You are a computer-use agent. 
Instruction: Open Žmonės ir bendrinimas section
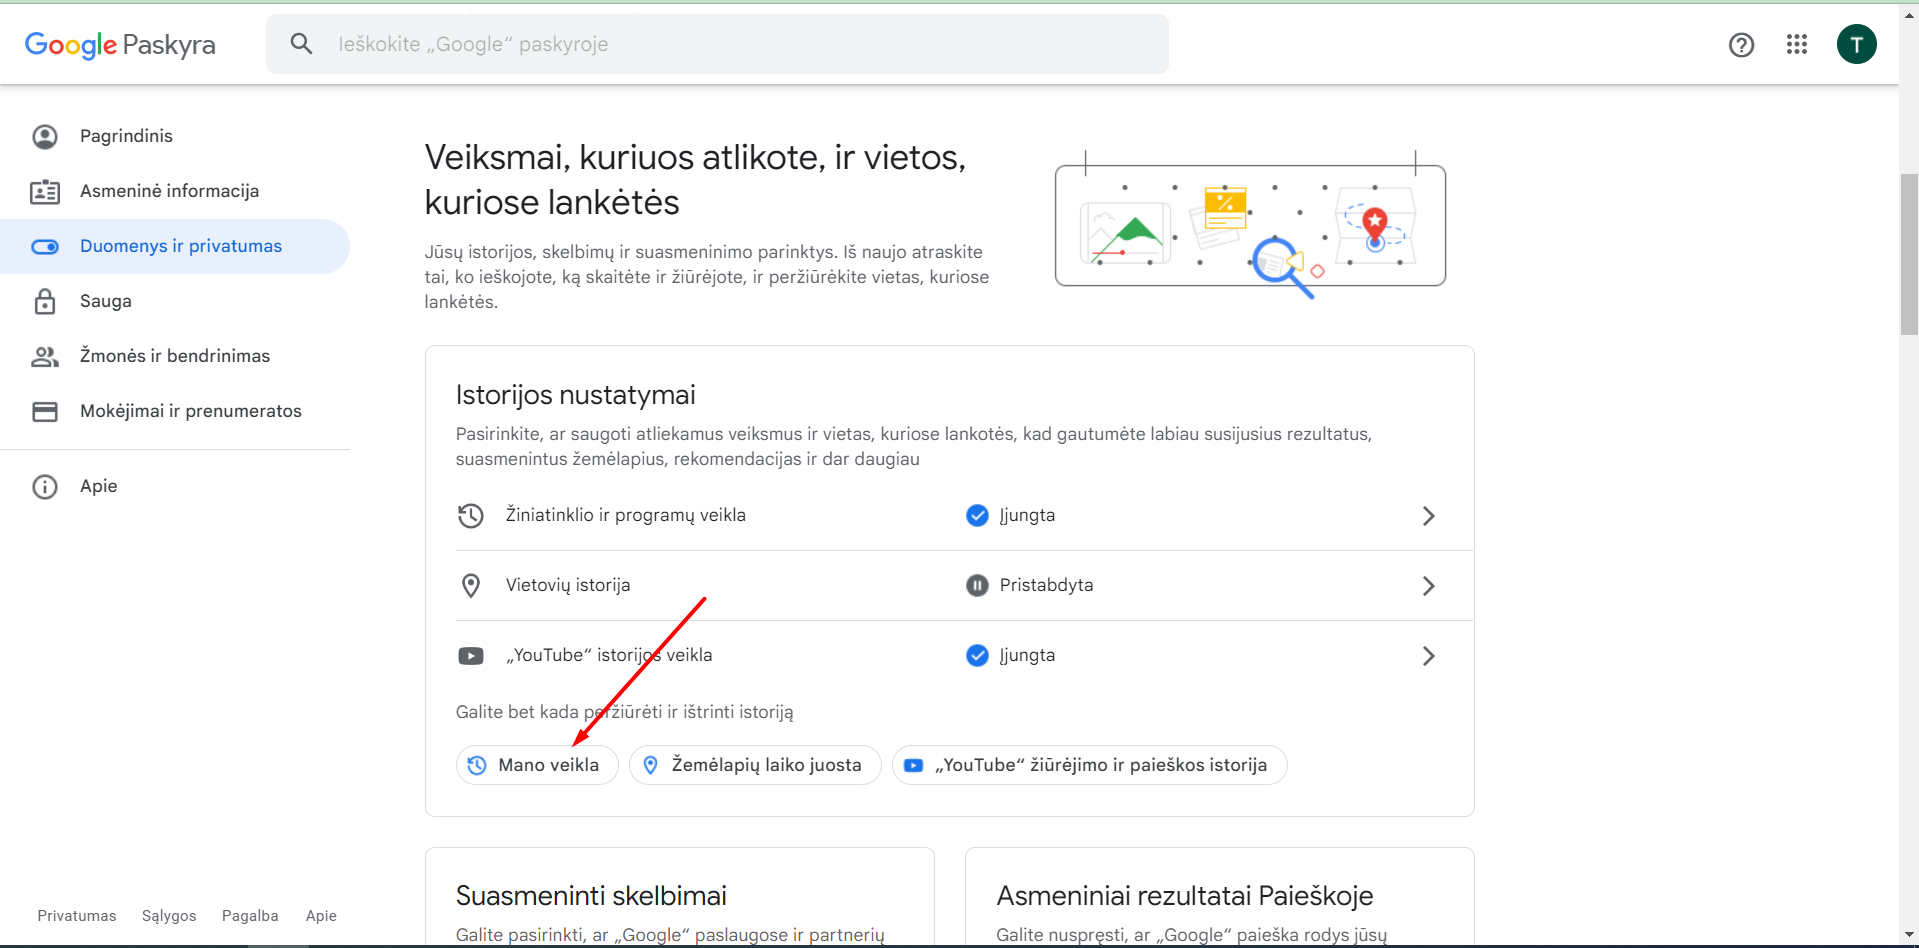[175, 356]
